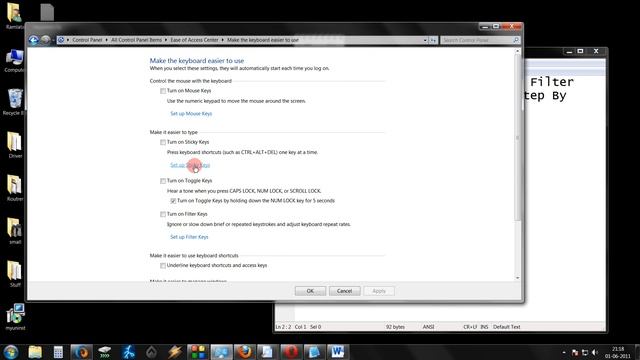Viewport: 640px width, 360px height.
Task: Show hidden system tray icons
Action: point(564,352)
